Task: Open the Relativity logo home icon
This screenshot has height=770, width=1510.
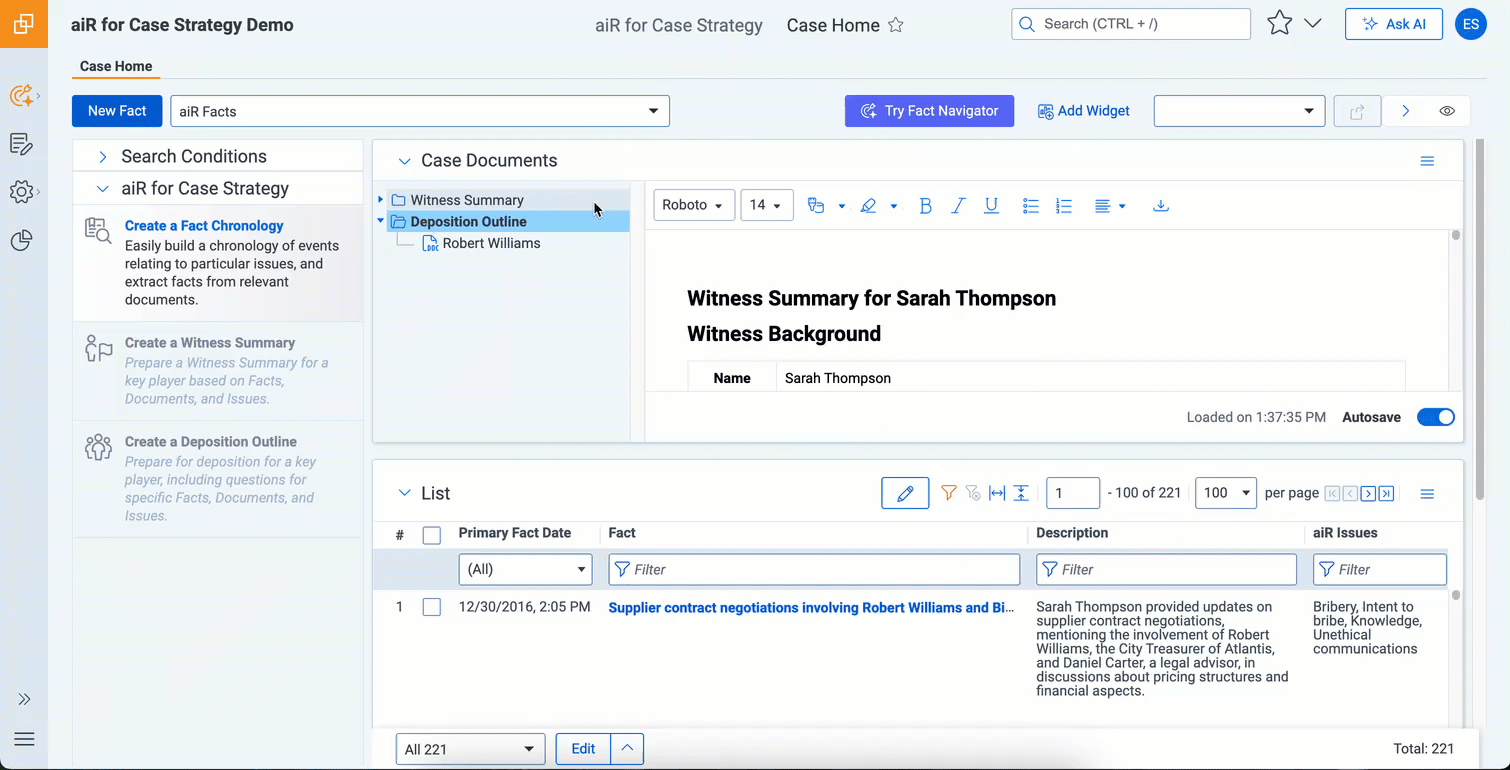Action: tap(24, 24)
